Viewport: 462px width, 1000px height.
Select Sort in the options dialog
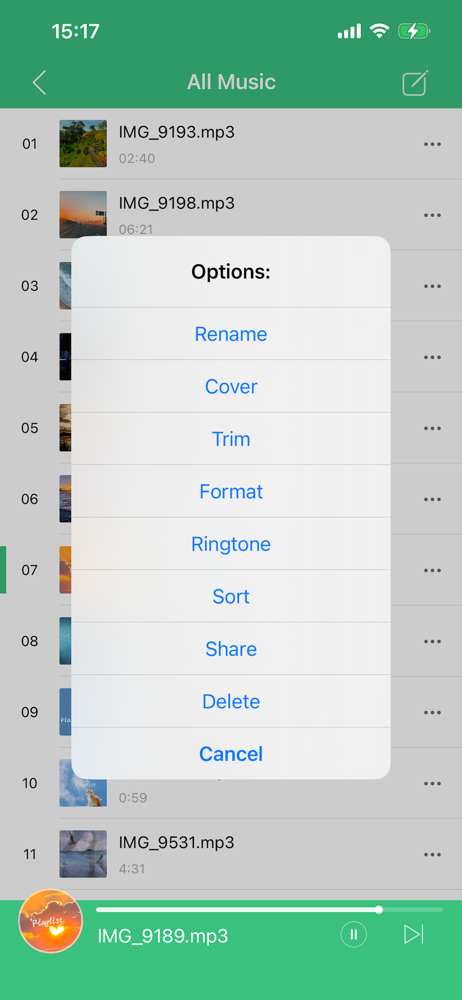231,596
